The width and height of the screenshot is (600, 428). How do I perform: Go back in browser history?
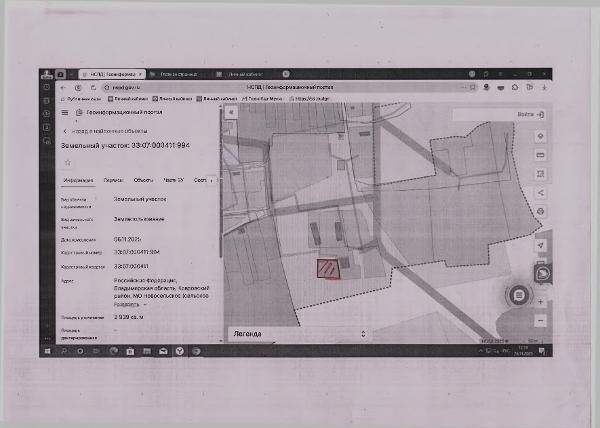point(63,88)
